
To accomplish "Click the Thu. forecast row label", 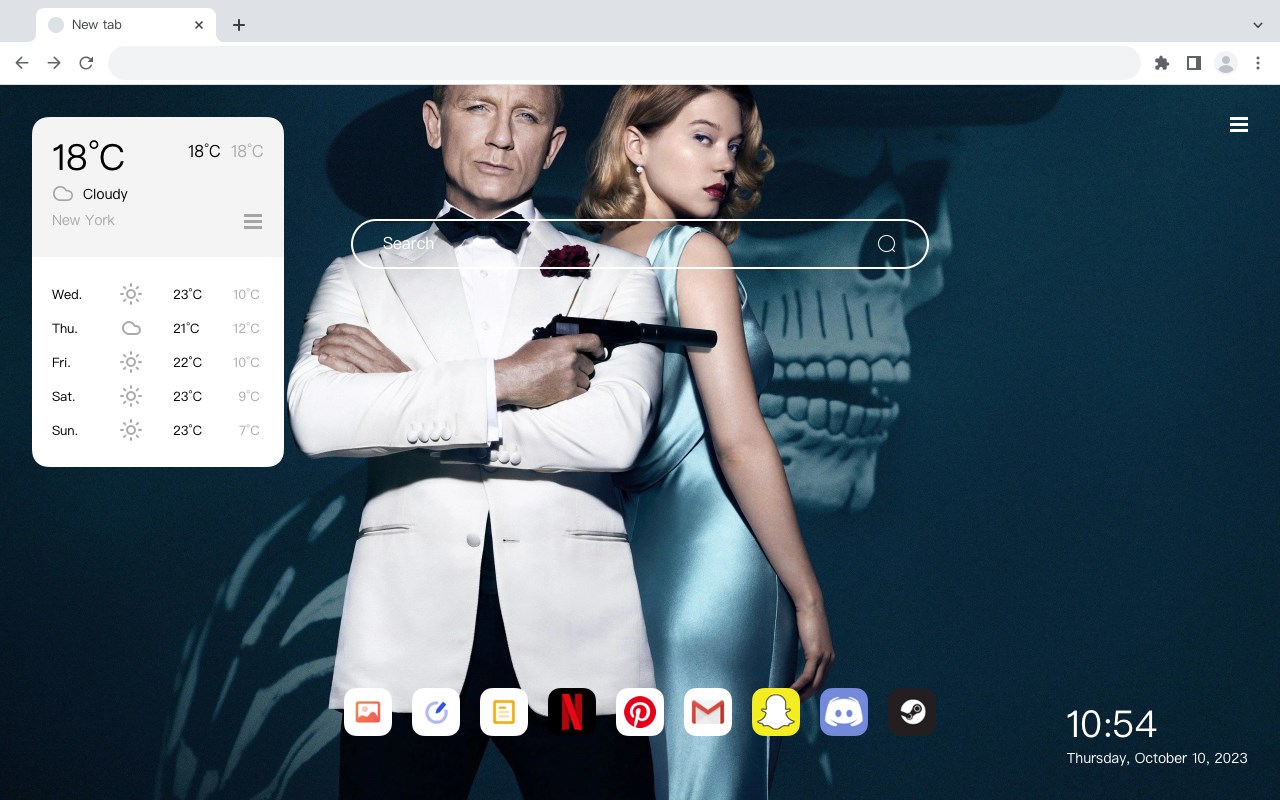I will pos(65,328).
